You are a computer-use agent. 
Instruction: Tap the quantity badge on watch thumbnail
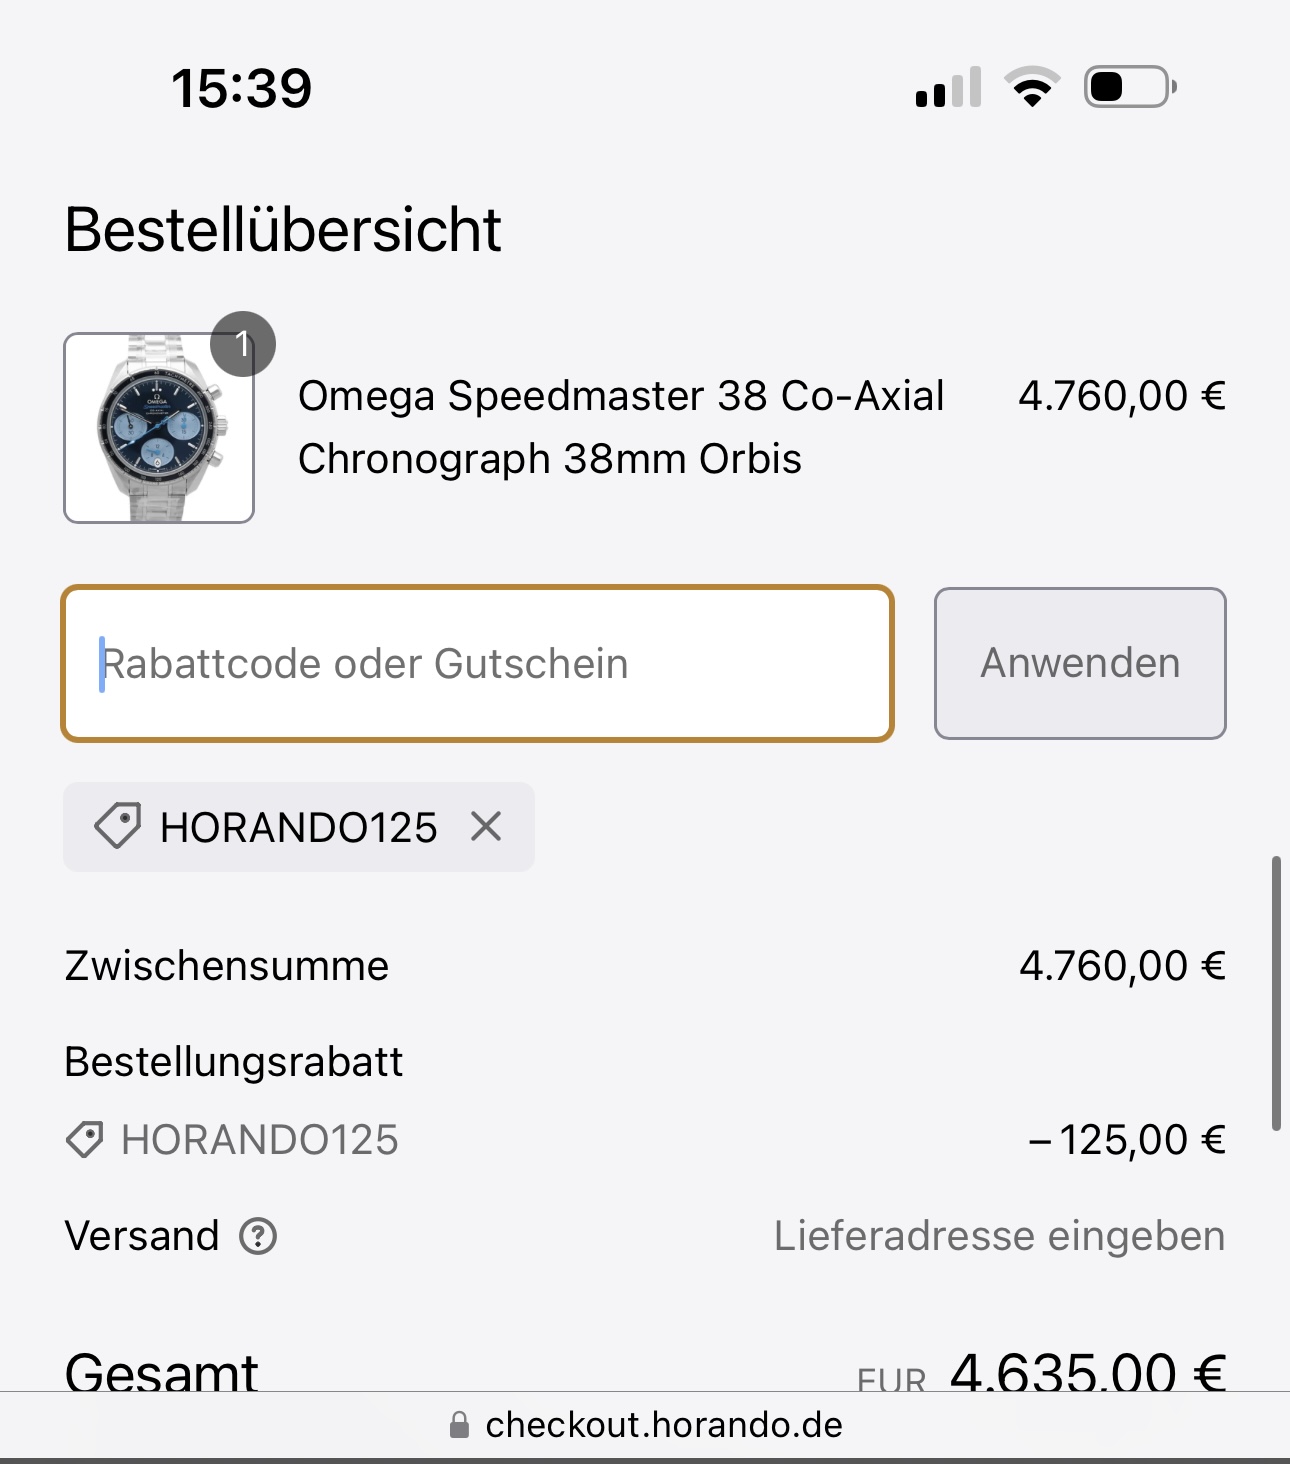(242, 344)
